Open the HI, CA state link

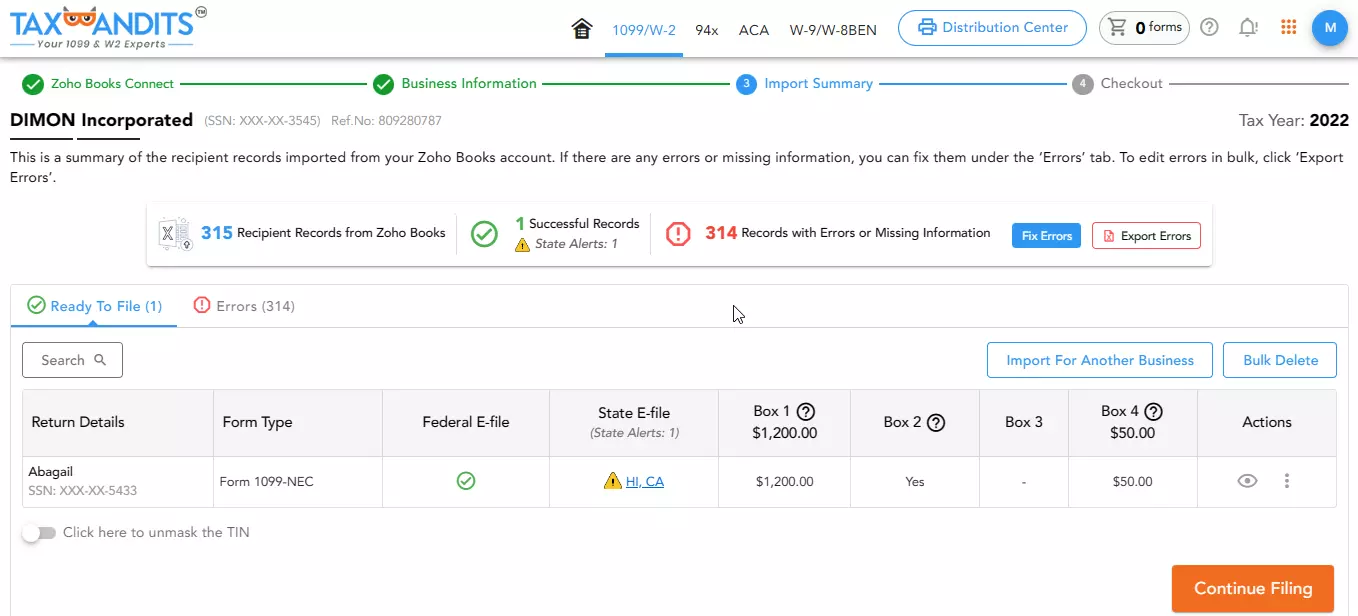click(x=645, y=482)
